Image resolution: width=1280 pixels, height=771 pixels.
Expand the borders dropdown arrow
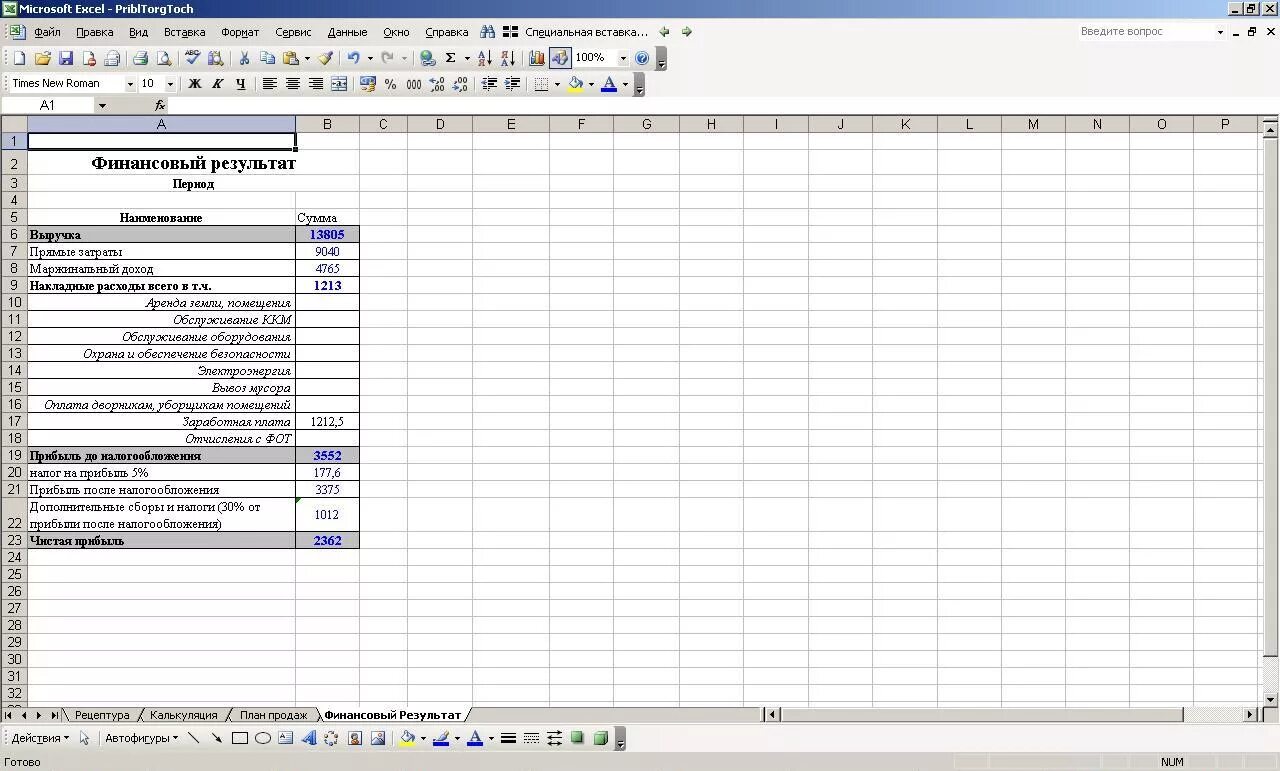(x=557, y=84)
